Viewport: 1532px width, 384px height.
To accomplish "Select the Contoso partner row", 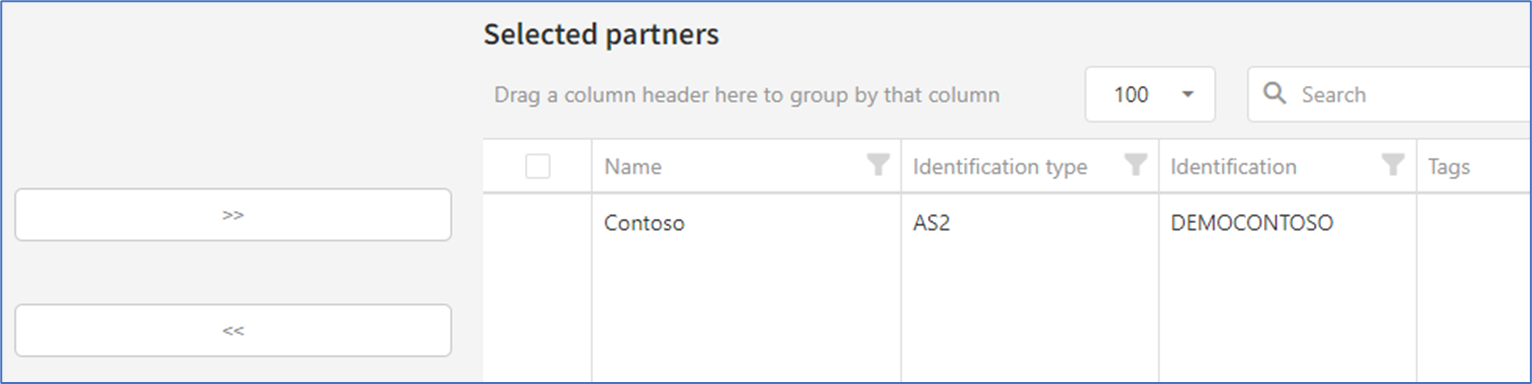I will tap(1007, 224).
